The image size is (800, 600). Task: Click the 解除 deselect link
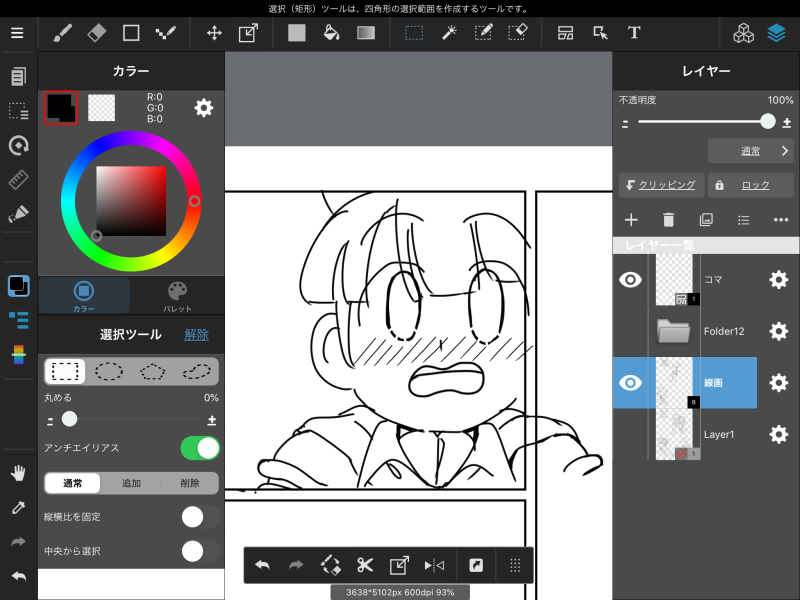[x=196, y=335]
